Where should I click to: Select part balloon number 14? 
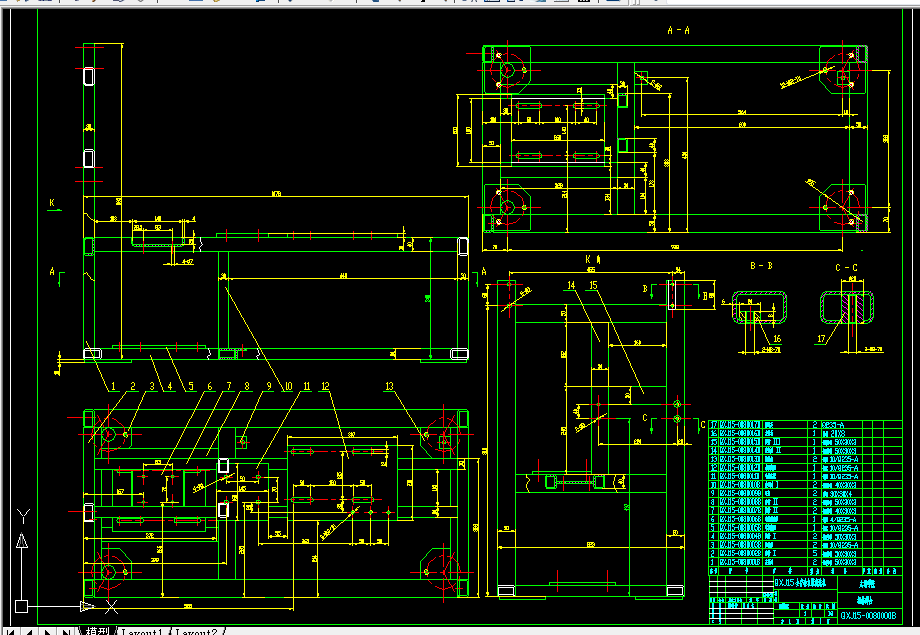tap(571, 285)
